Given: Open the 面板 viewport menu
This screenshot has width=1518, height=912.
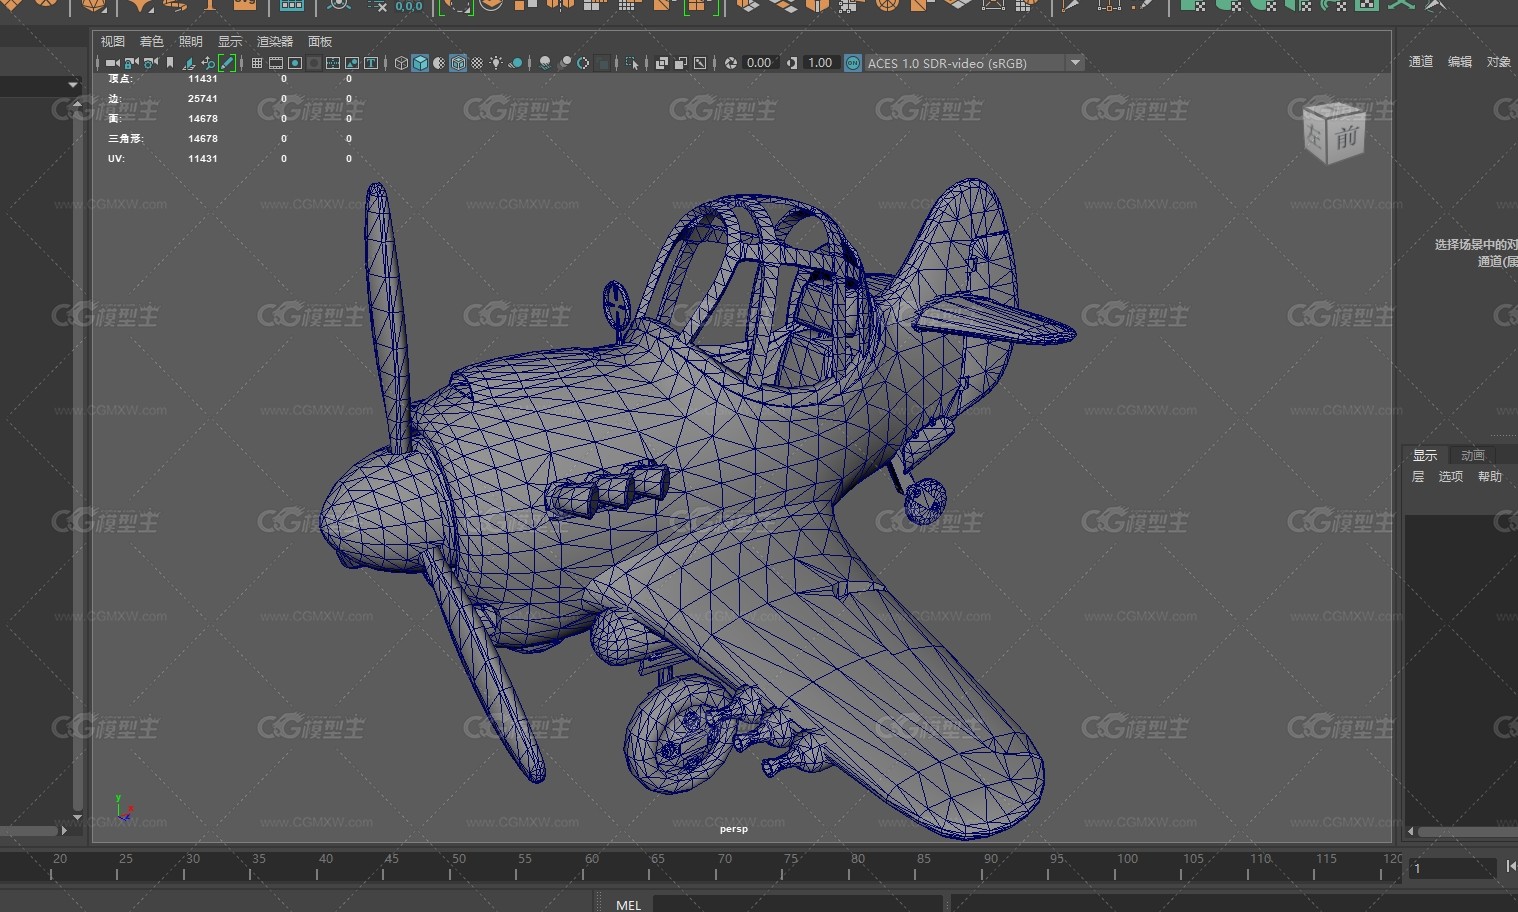Looking at the screenshot, I should click(x=320, y=41).
